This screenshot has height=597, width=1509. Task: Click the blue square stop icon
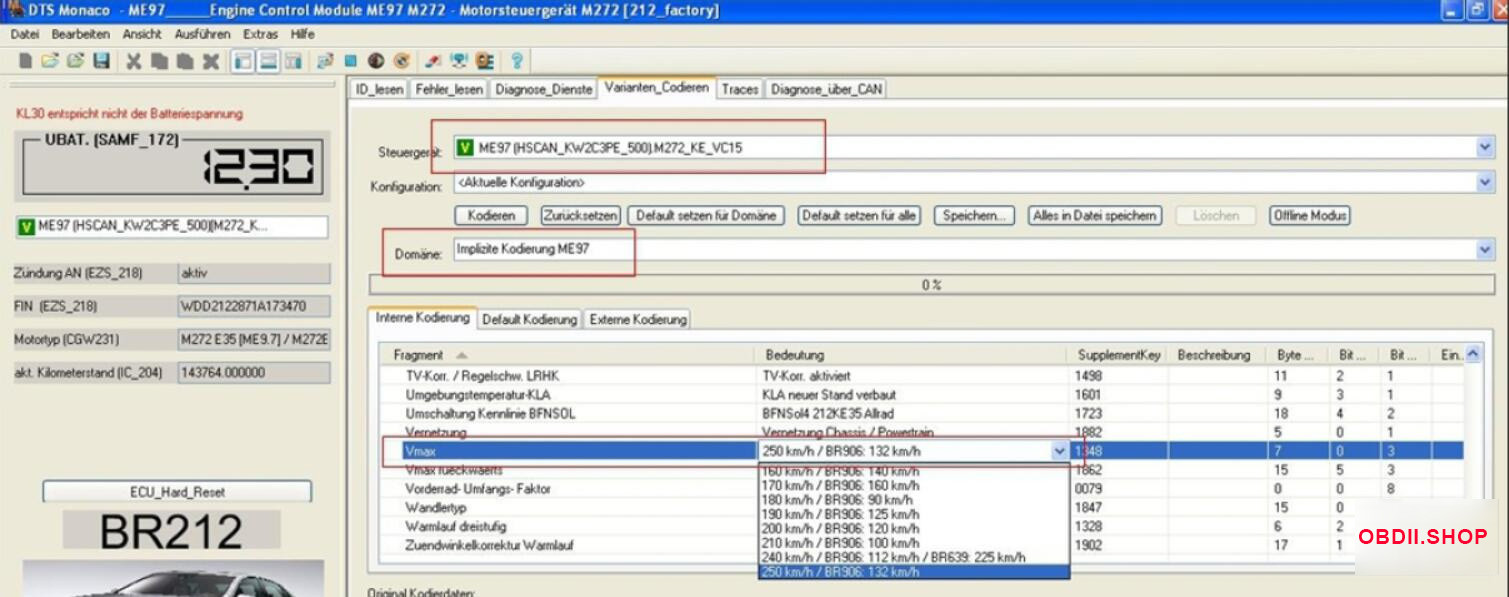(x=351, y=62)
